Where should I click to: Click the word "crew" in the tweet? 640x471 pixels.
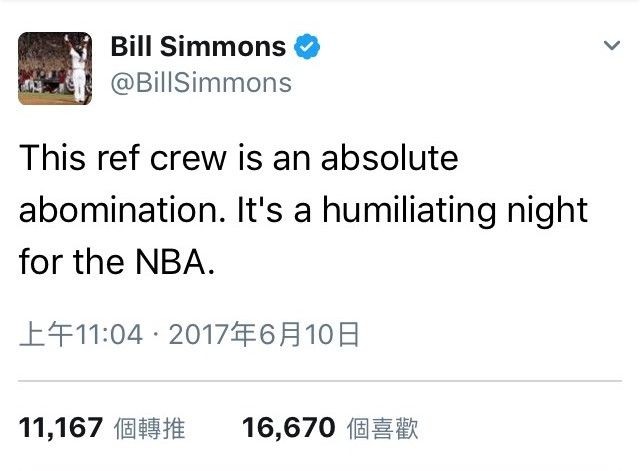point(188,159)
